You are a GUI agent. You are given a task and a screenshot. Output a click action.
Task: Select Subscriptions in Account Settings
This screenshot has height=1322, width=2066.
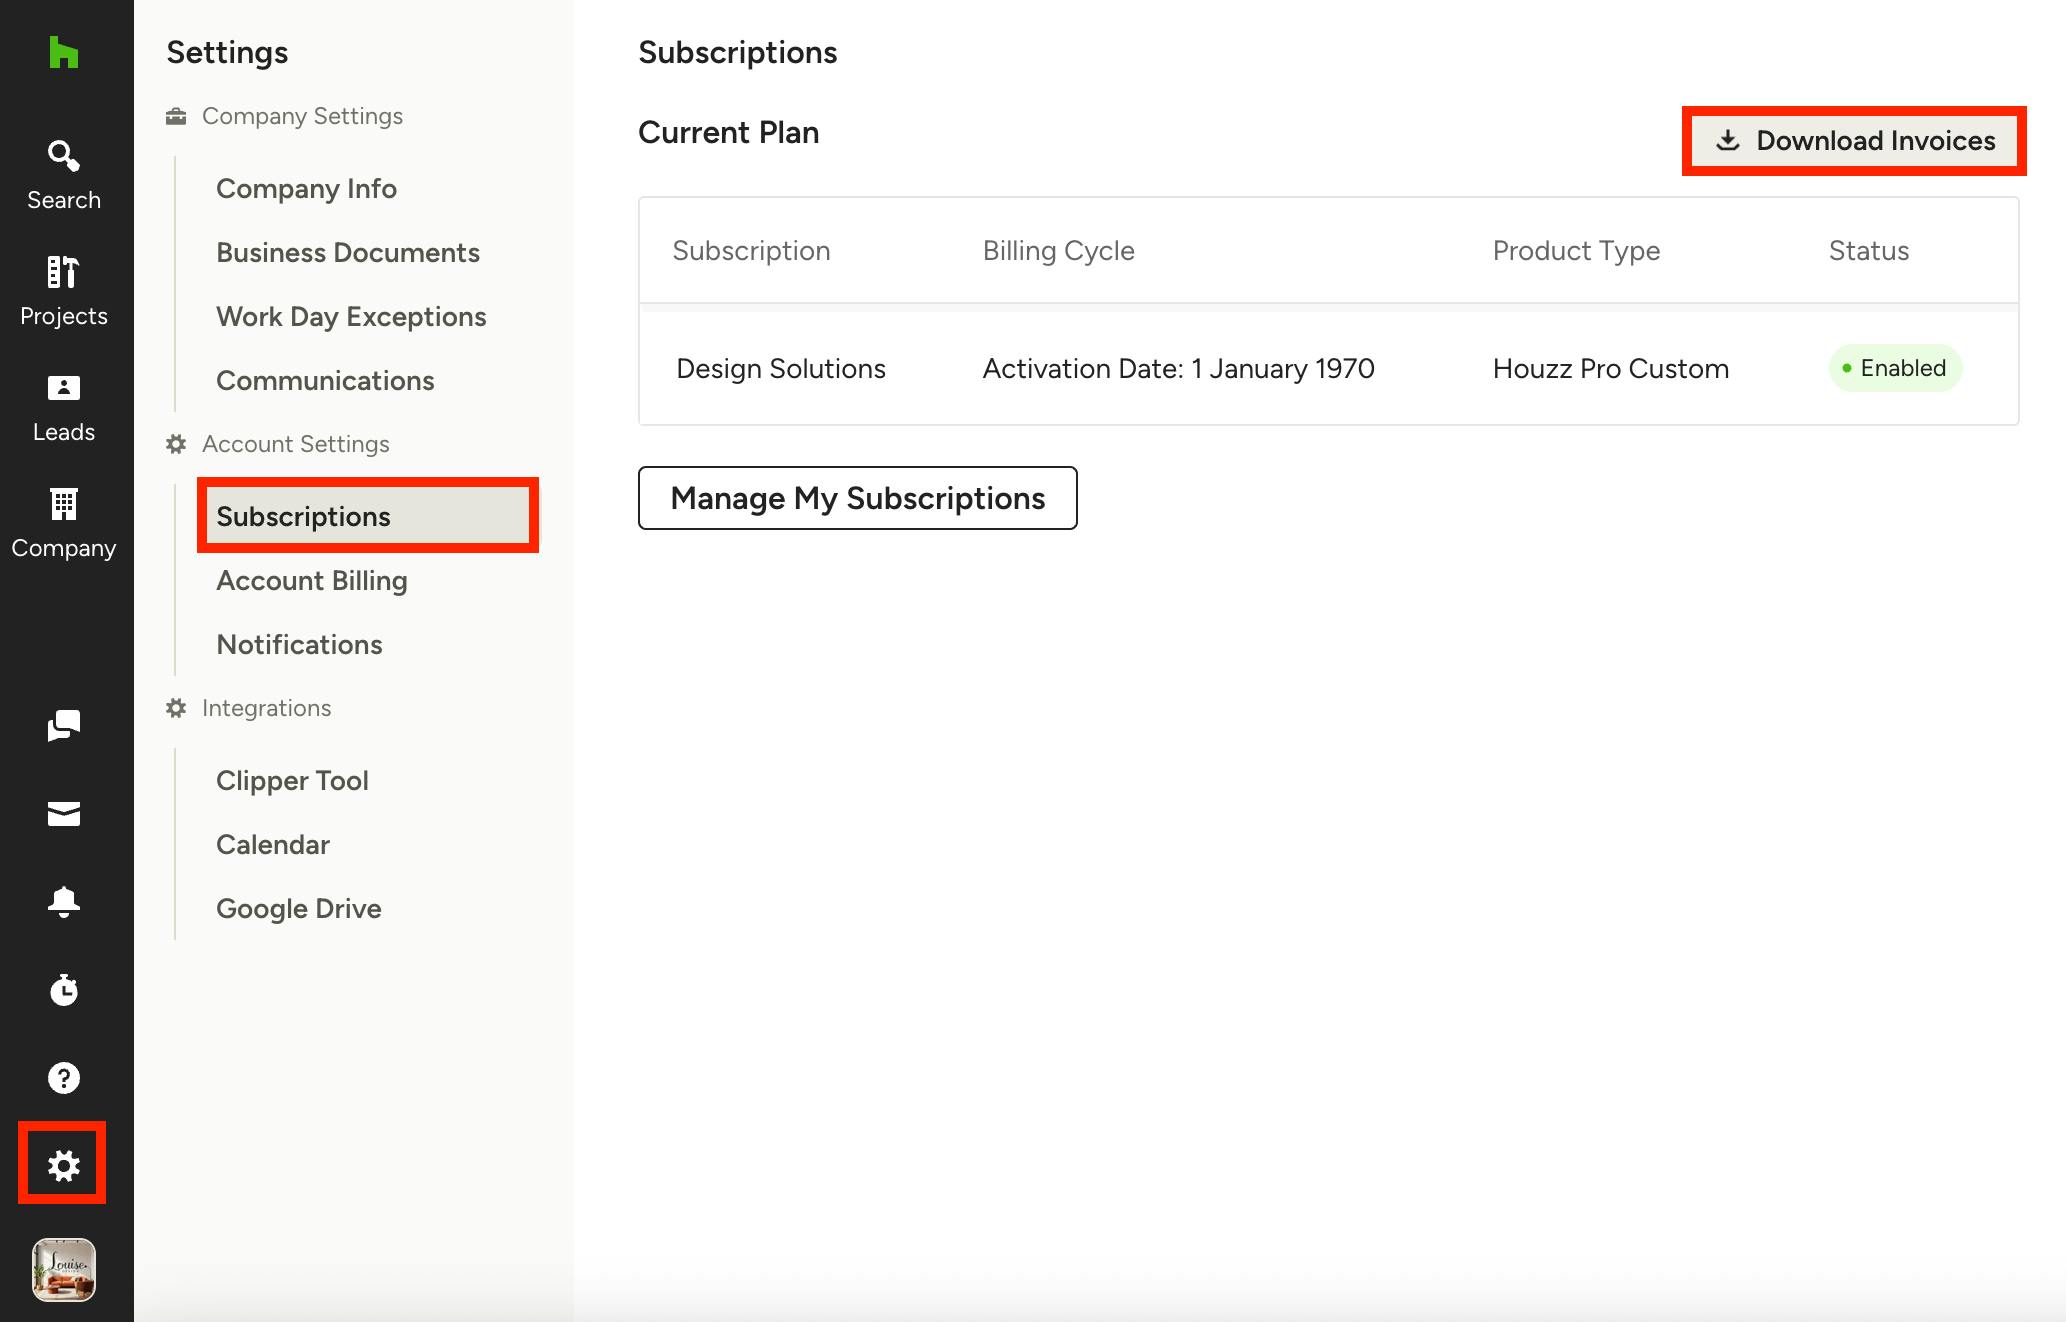[368, 516]
